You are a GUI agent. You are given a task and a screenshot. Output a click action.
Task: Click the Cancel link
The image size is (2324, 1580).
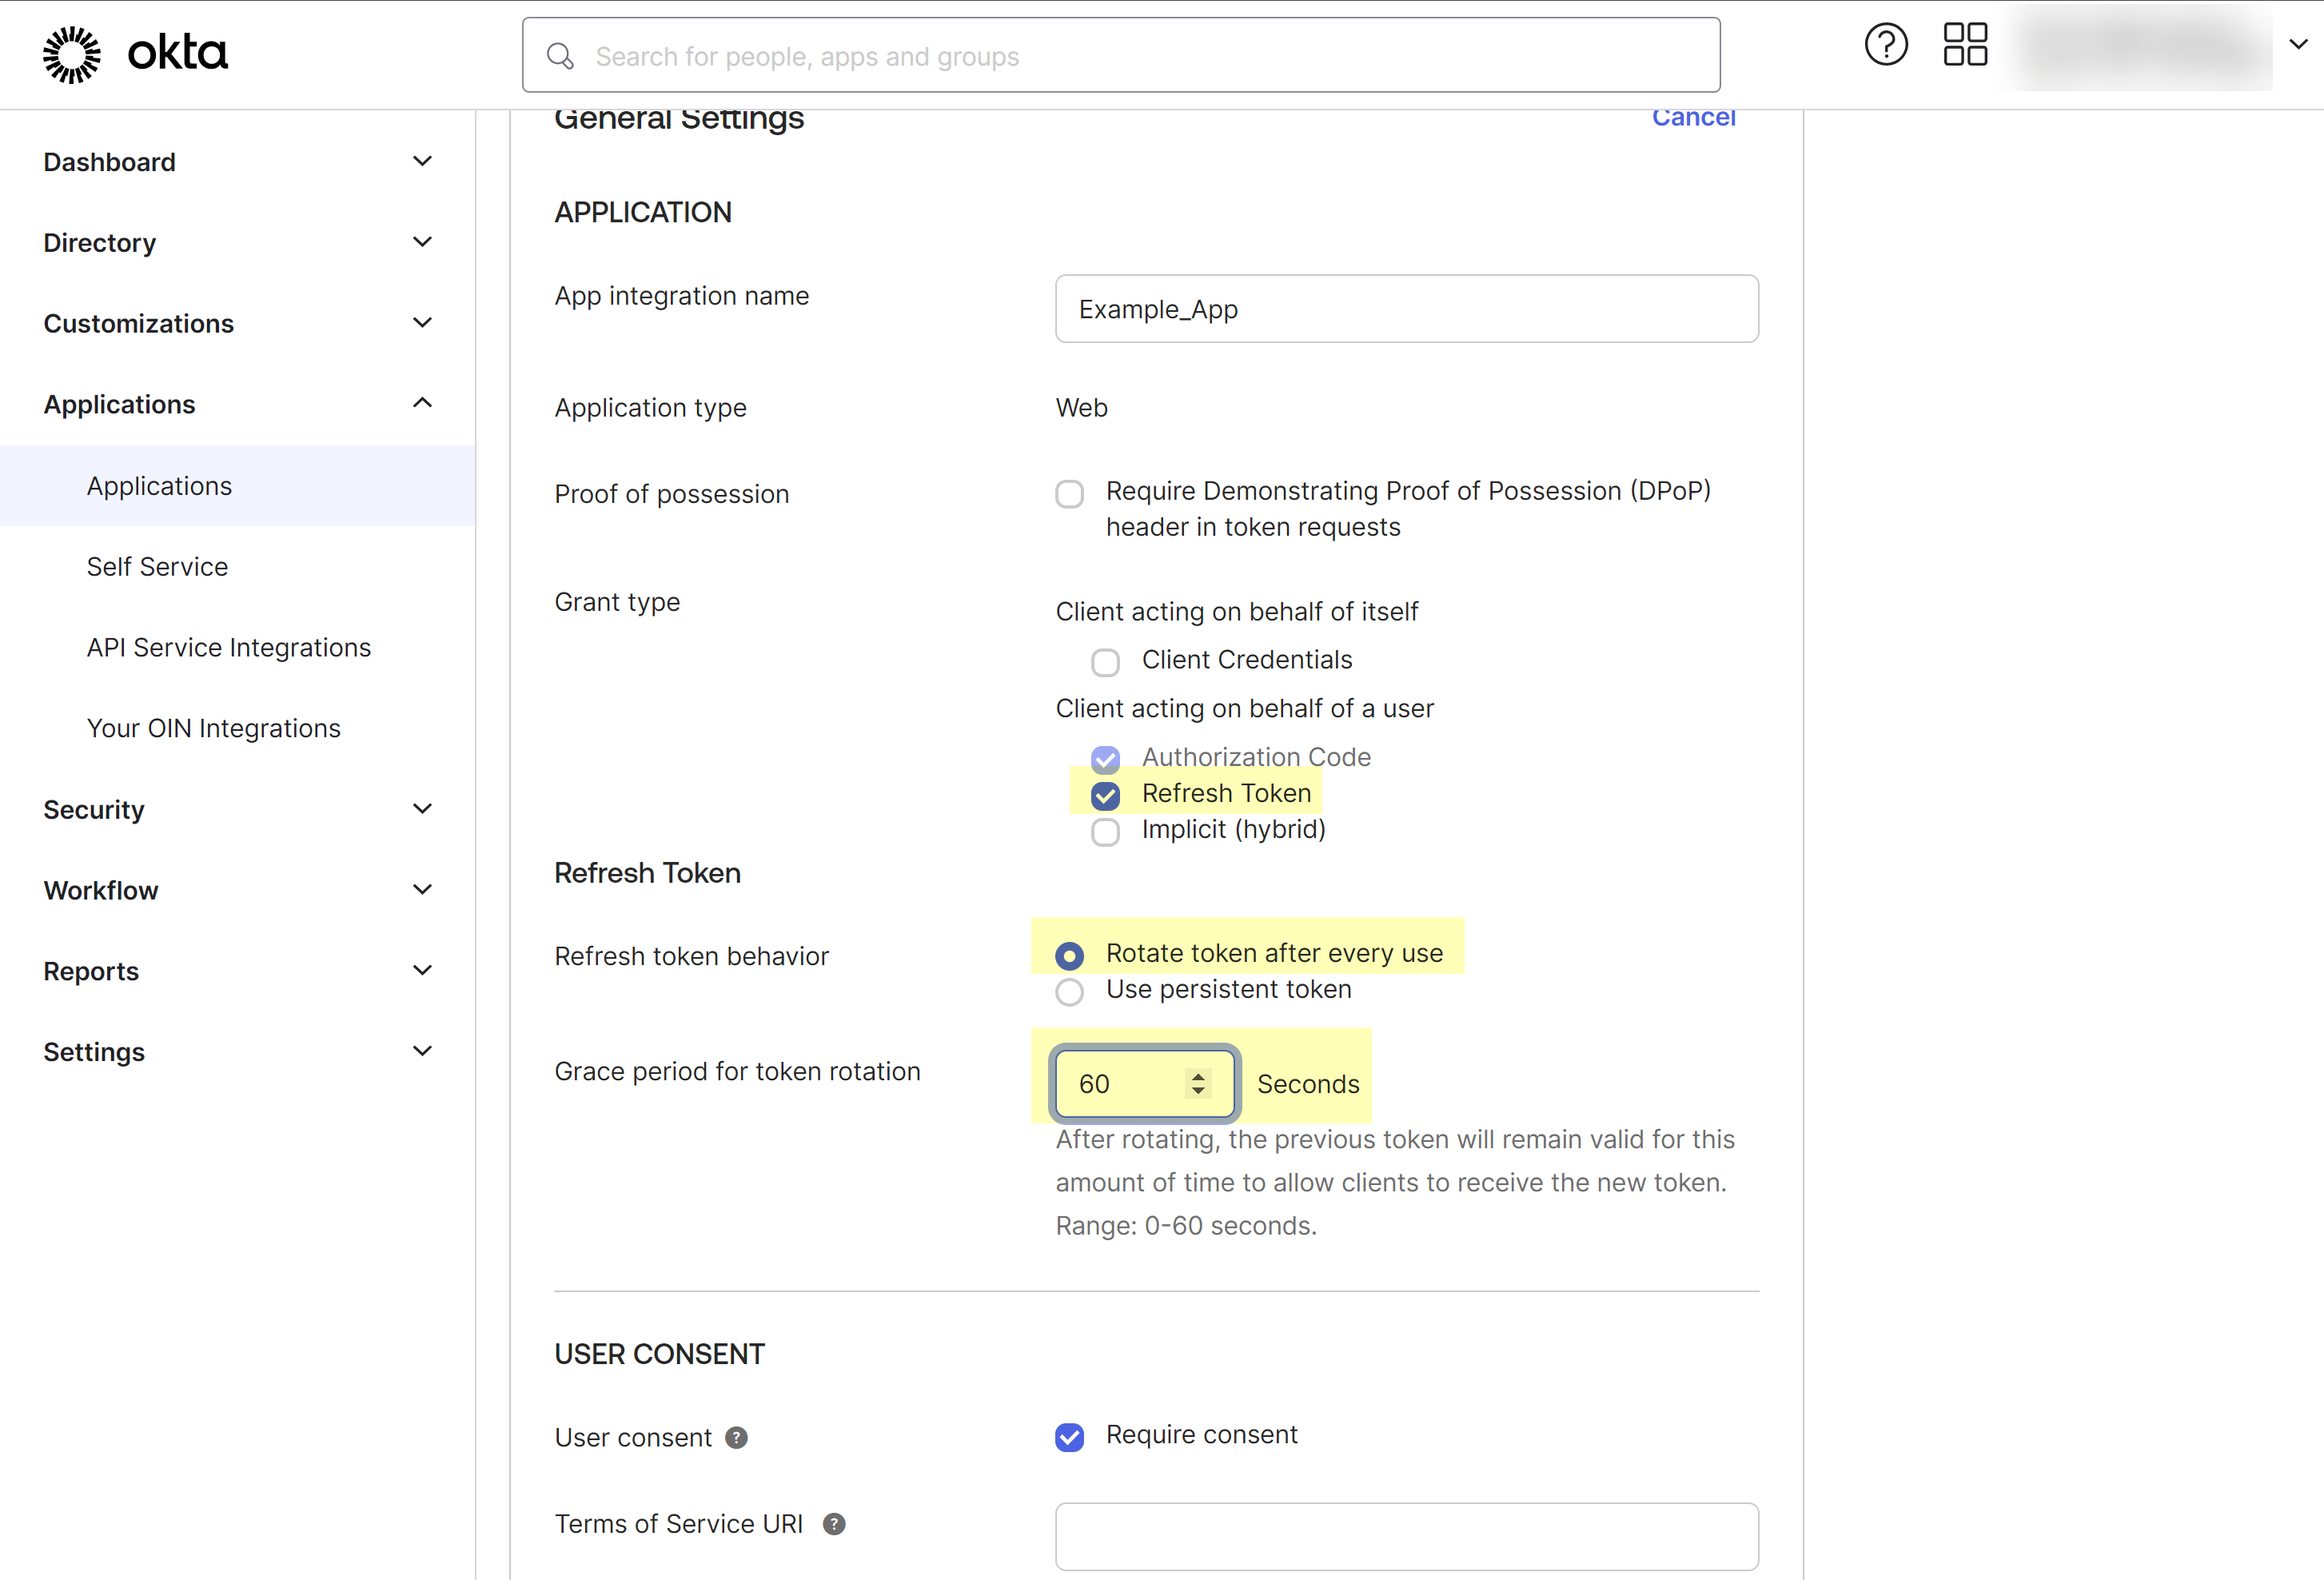point(1694,117)
